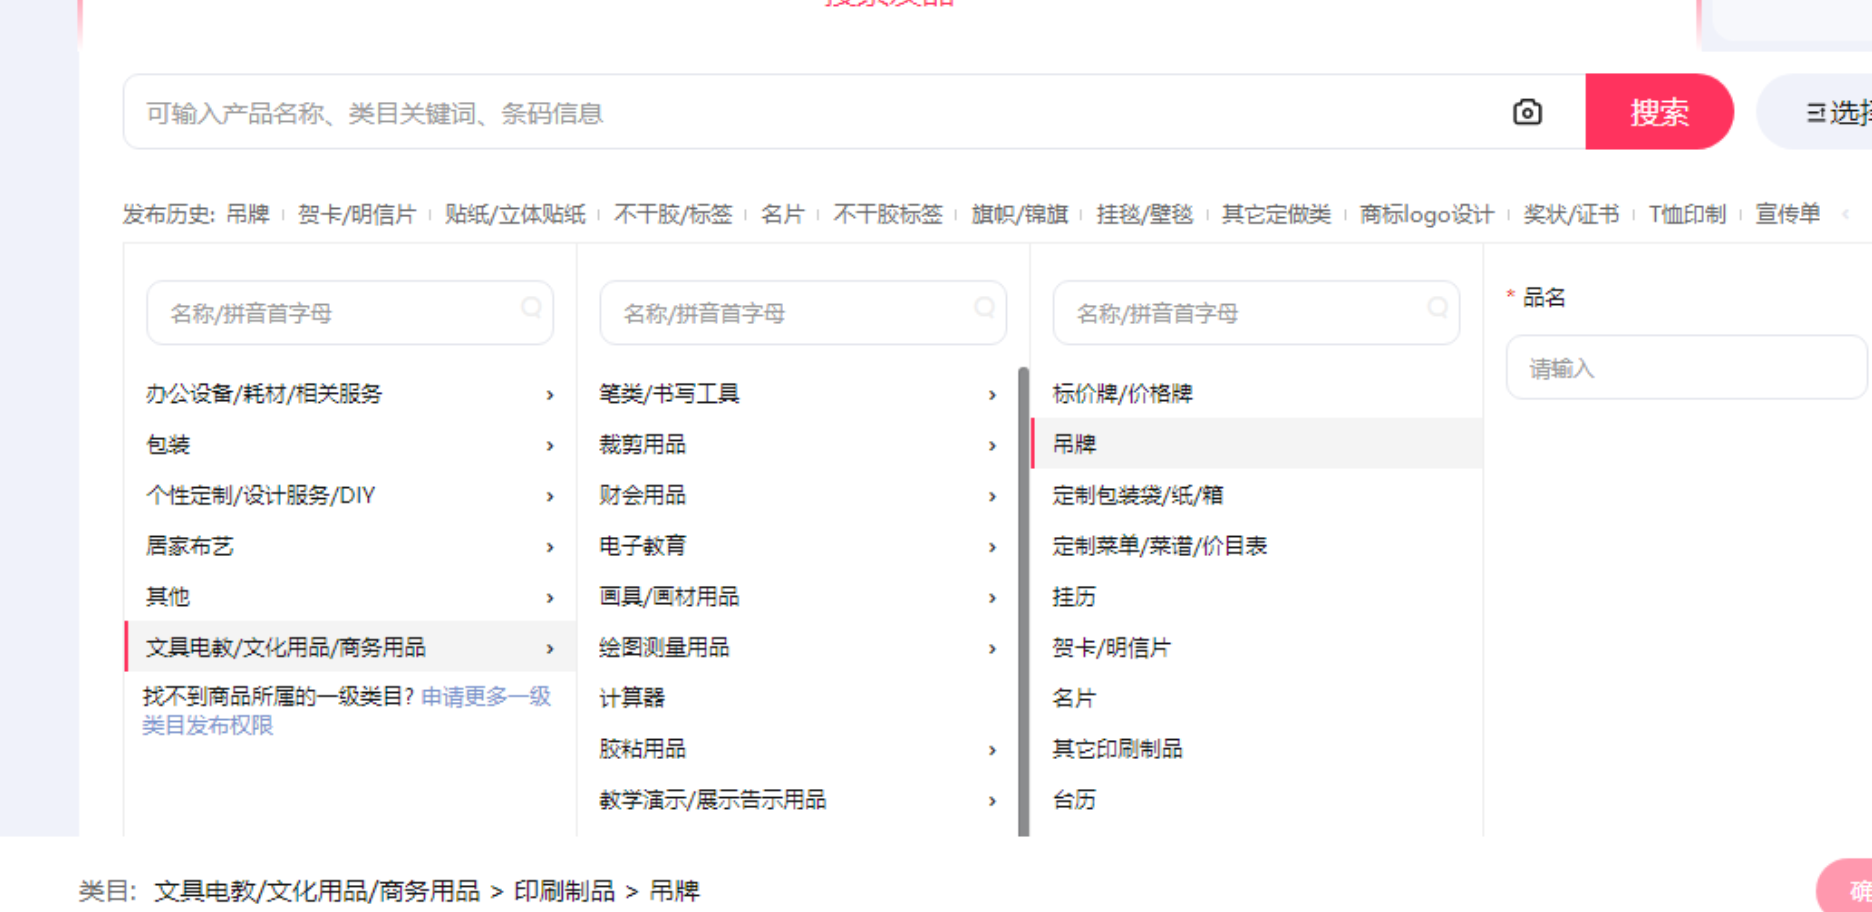This screenshot has height=912, width=1872.
Task: Click the search icon in third category filter
Action: (x=1438, y=308)
